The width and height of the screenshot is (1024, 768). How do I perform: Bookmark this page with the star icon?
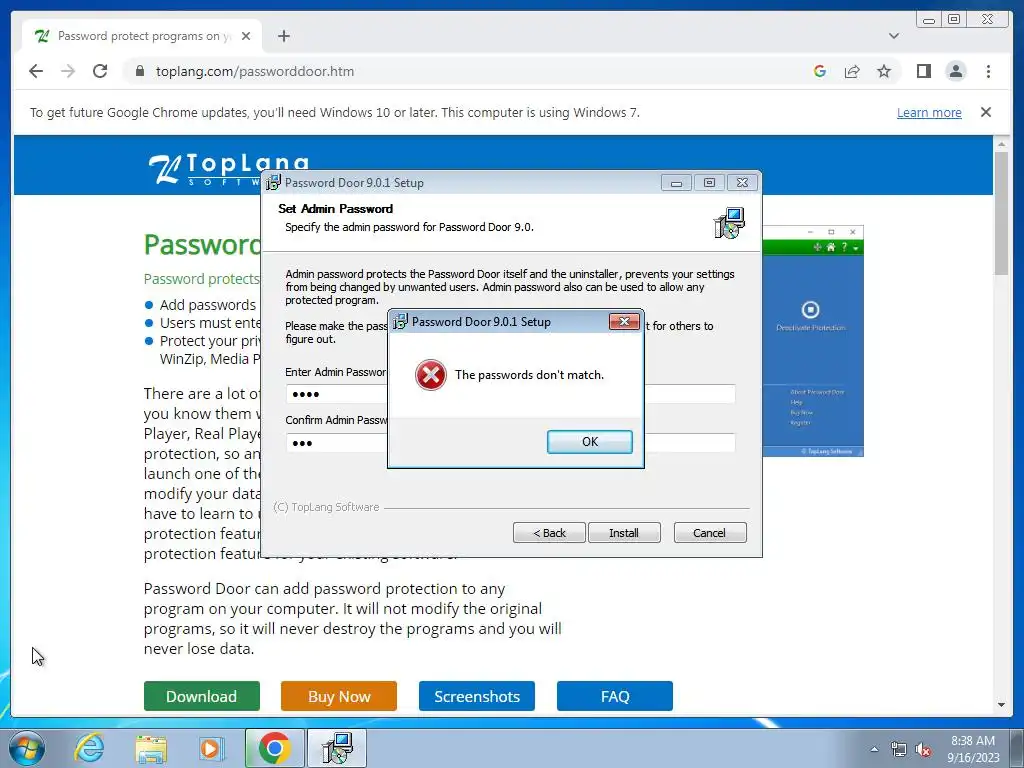(x=884, y=71)
